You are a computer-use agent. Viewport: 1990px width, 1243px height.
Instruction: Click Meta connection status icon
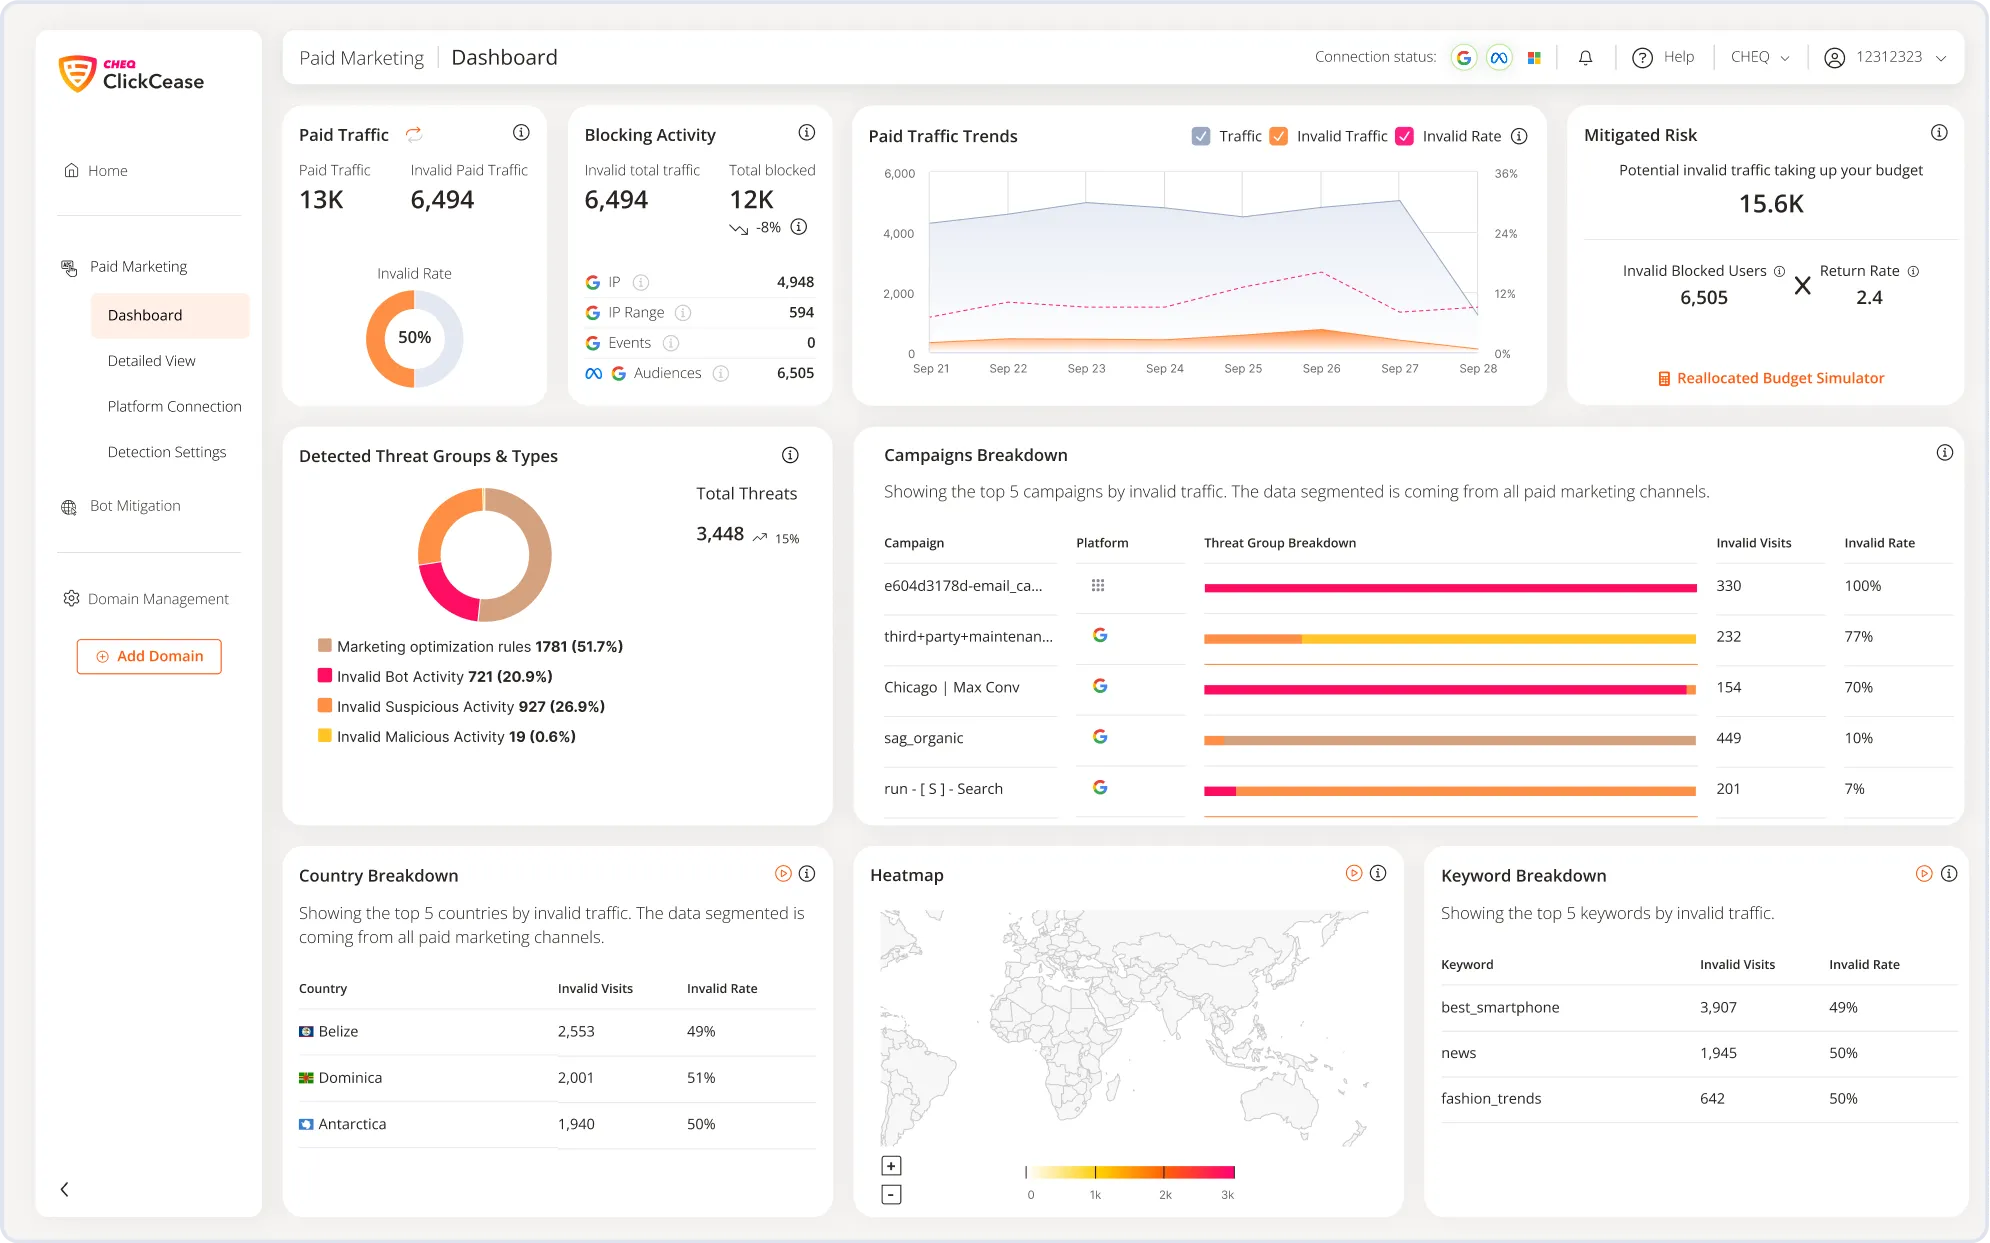pos(1498,58)
